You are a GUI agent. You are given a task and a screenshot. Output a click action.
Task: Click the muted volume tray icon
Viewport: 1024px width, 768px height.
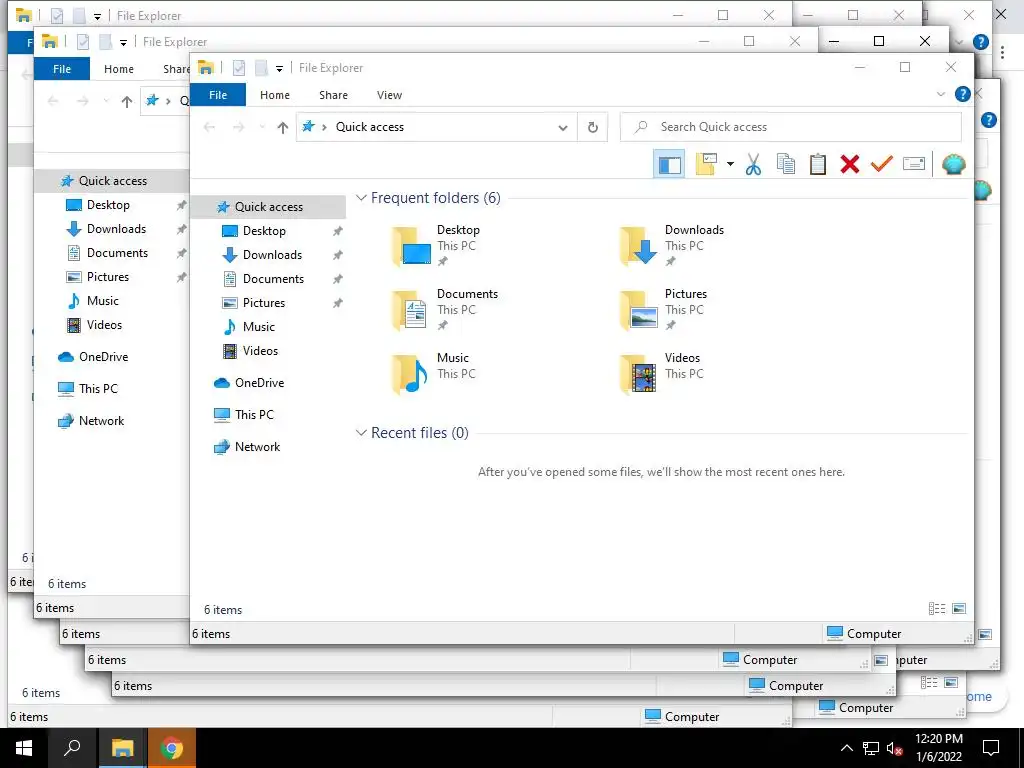[x=895, y=748]
